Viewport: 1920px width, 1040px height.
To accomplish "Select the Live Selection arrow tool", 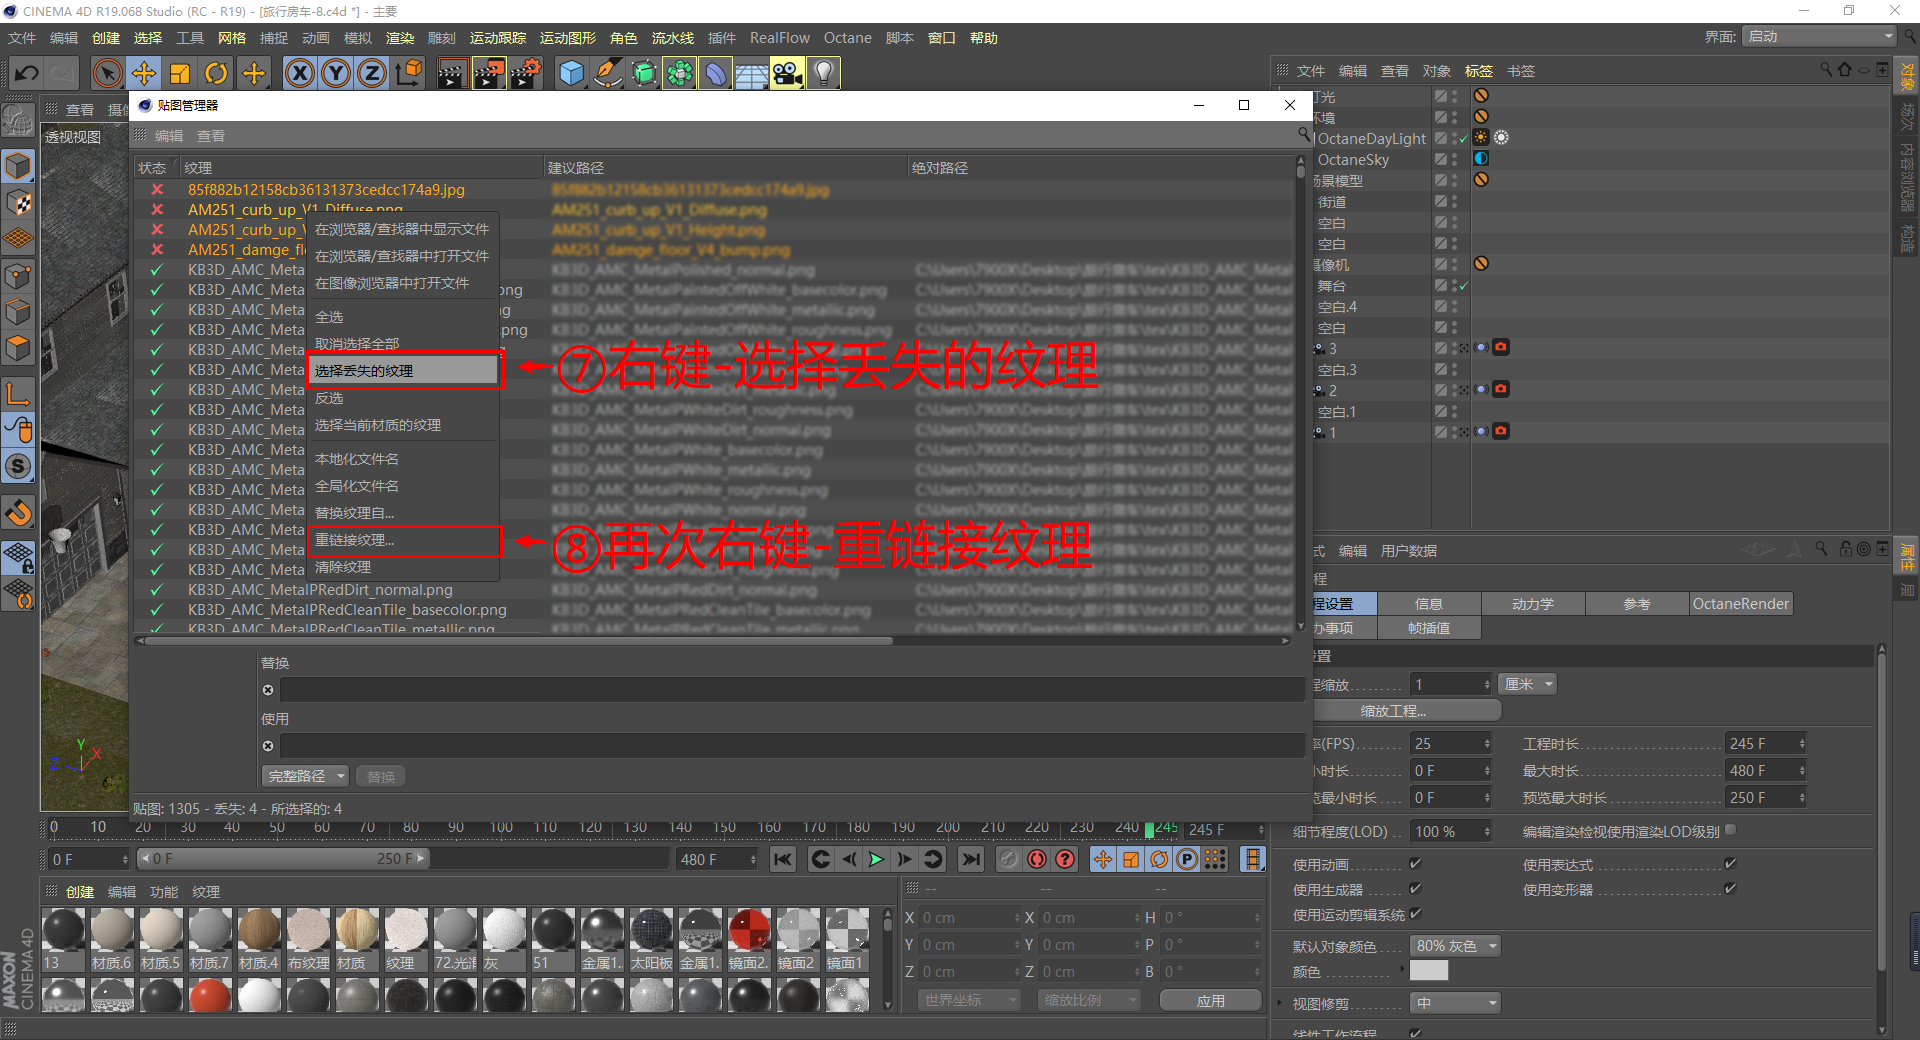I will click(x=107, y=73).
